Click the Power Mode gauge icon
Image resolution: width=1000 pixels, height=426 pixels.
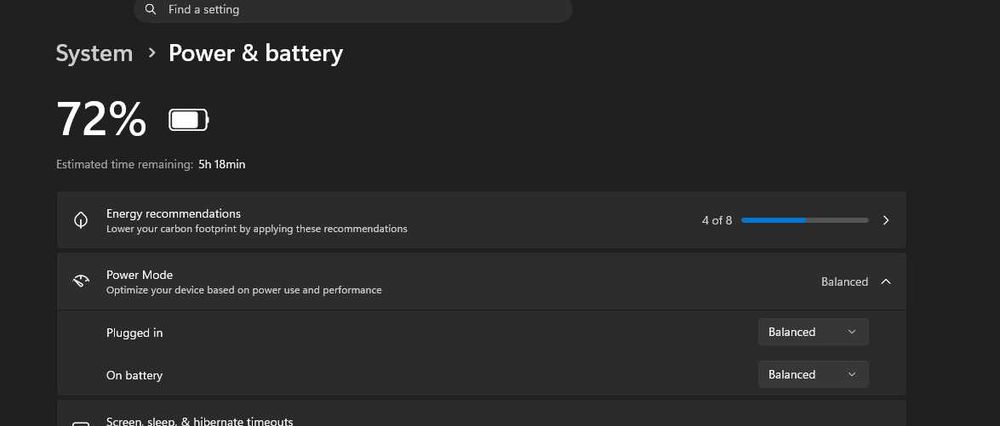(x=81, y=281)
